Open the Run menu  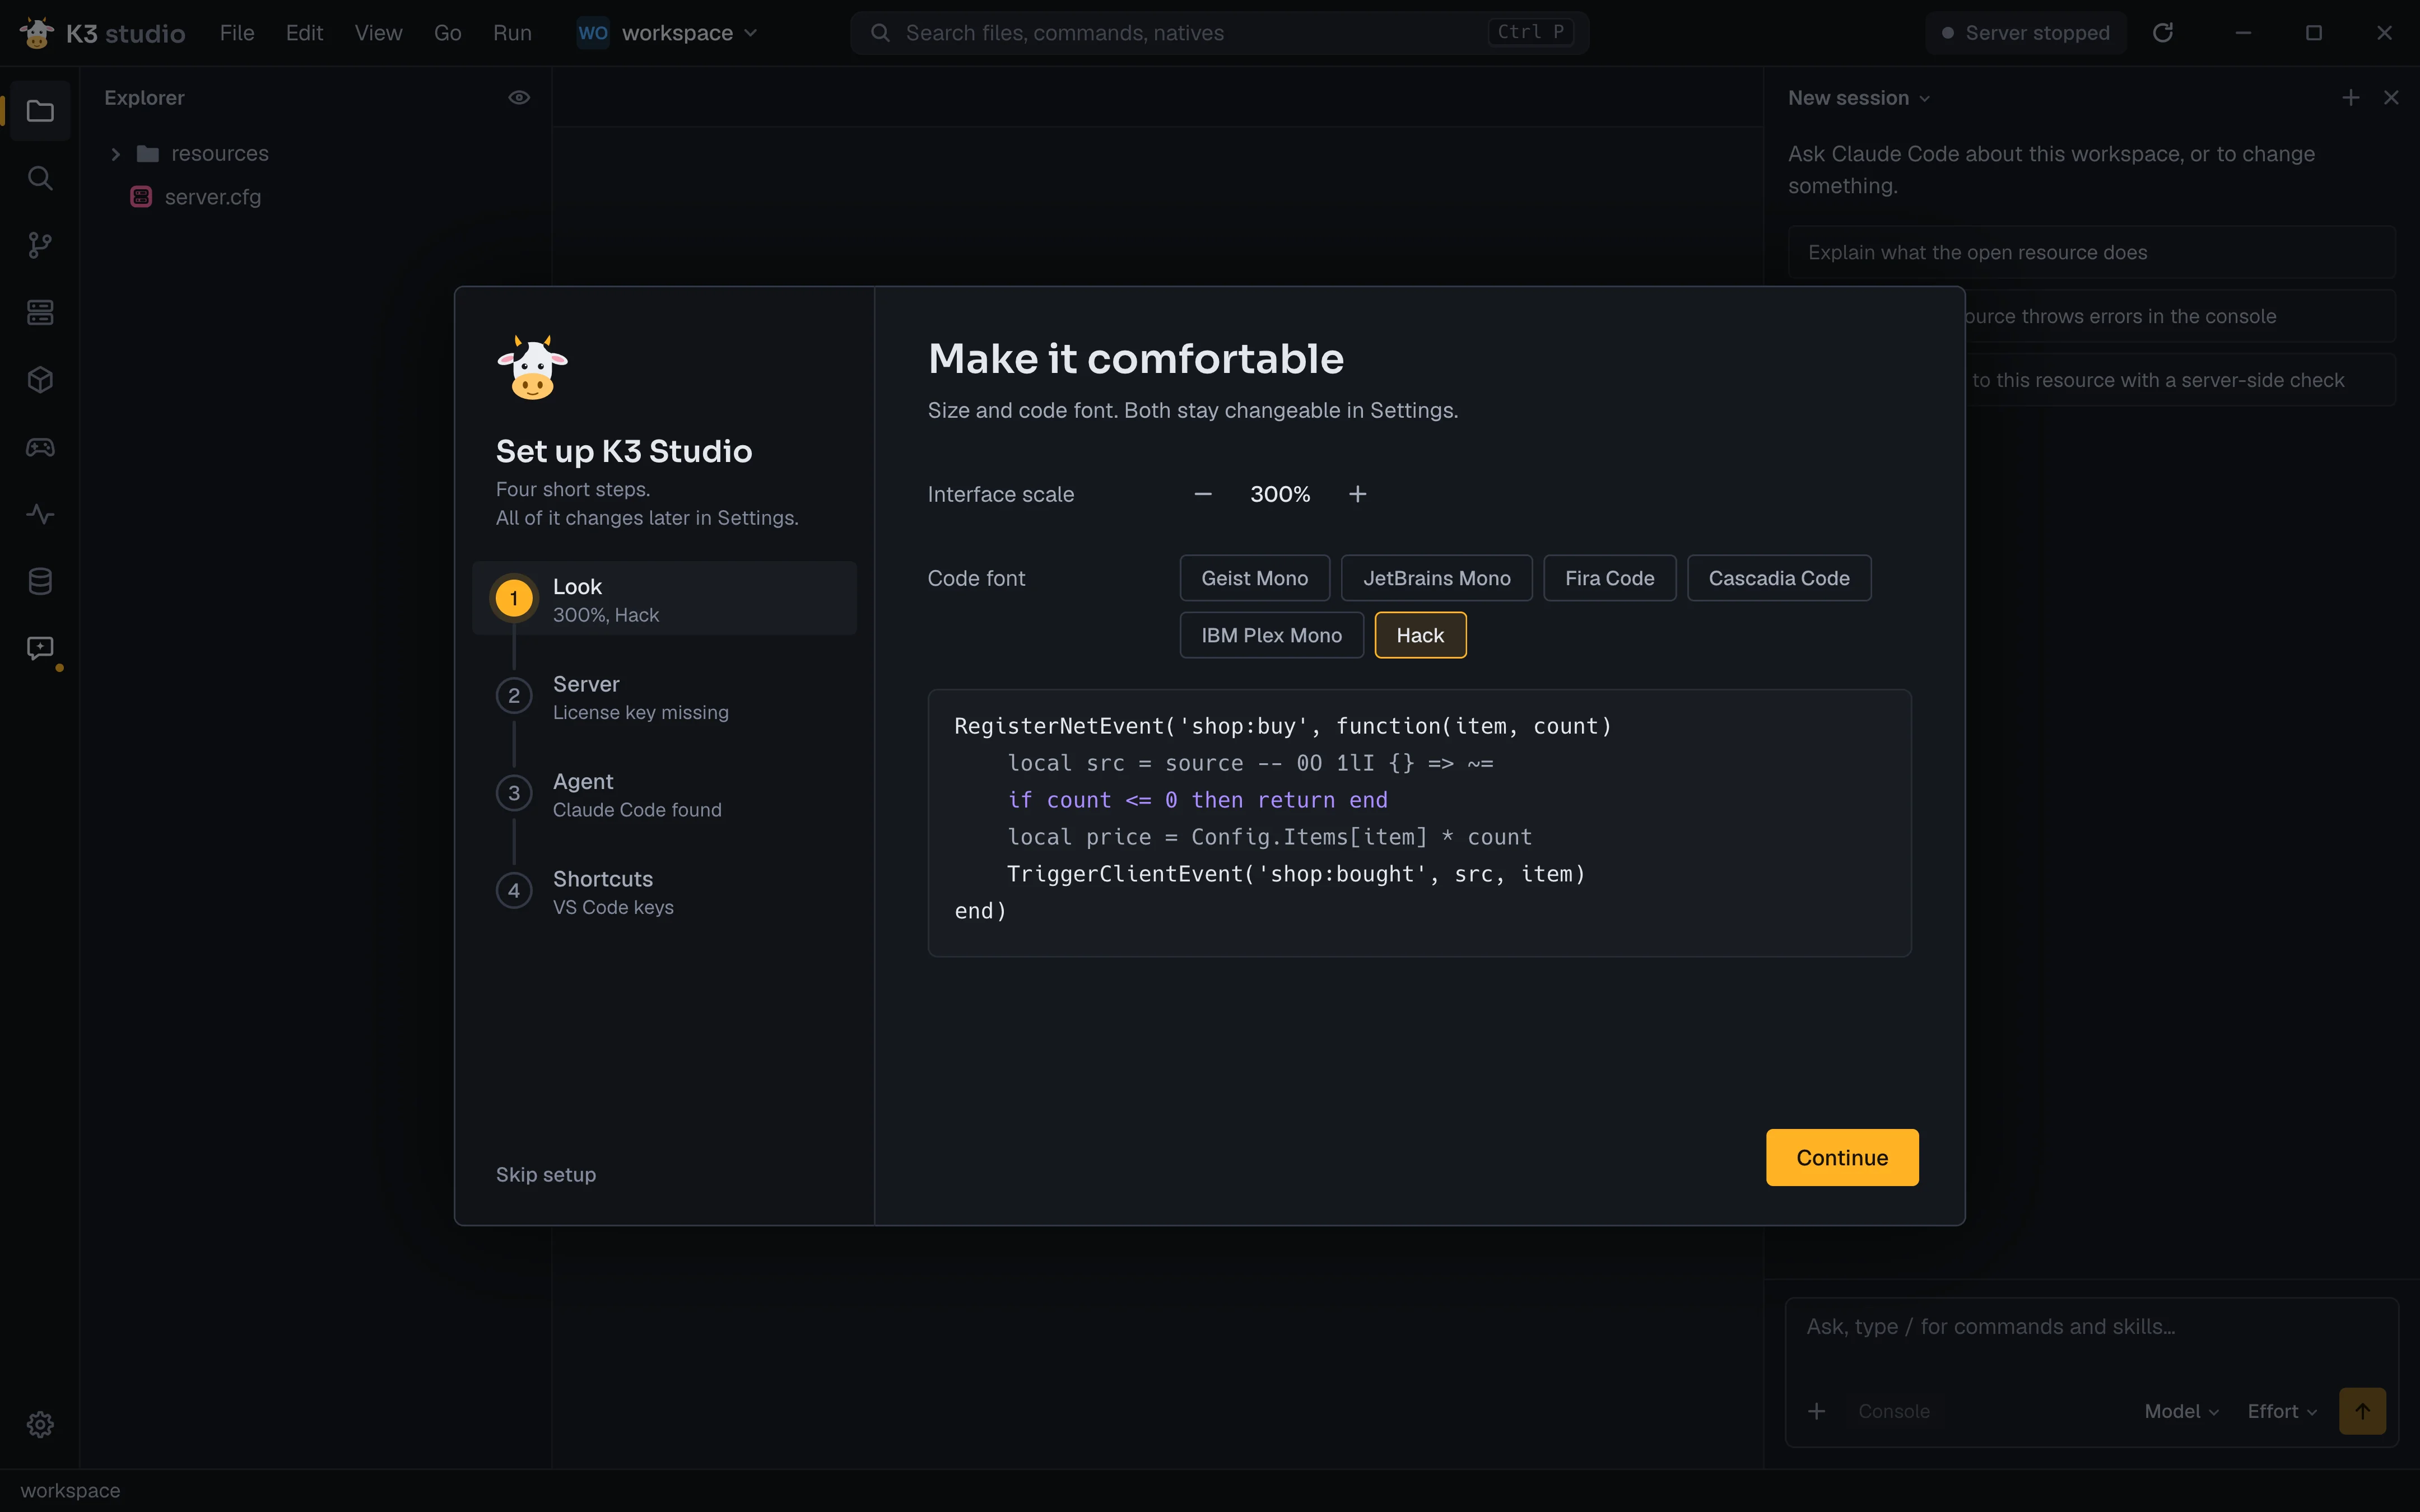(x=512, y=33)
